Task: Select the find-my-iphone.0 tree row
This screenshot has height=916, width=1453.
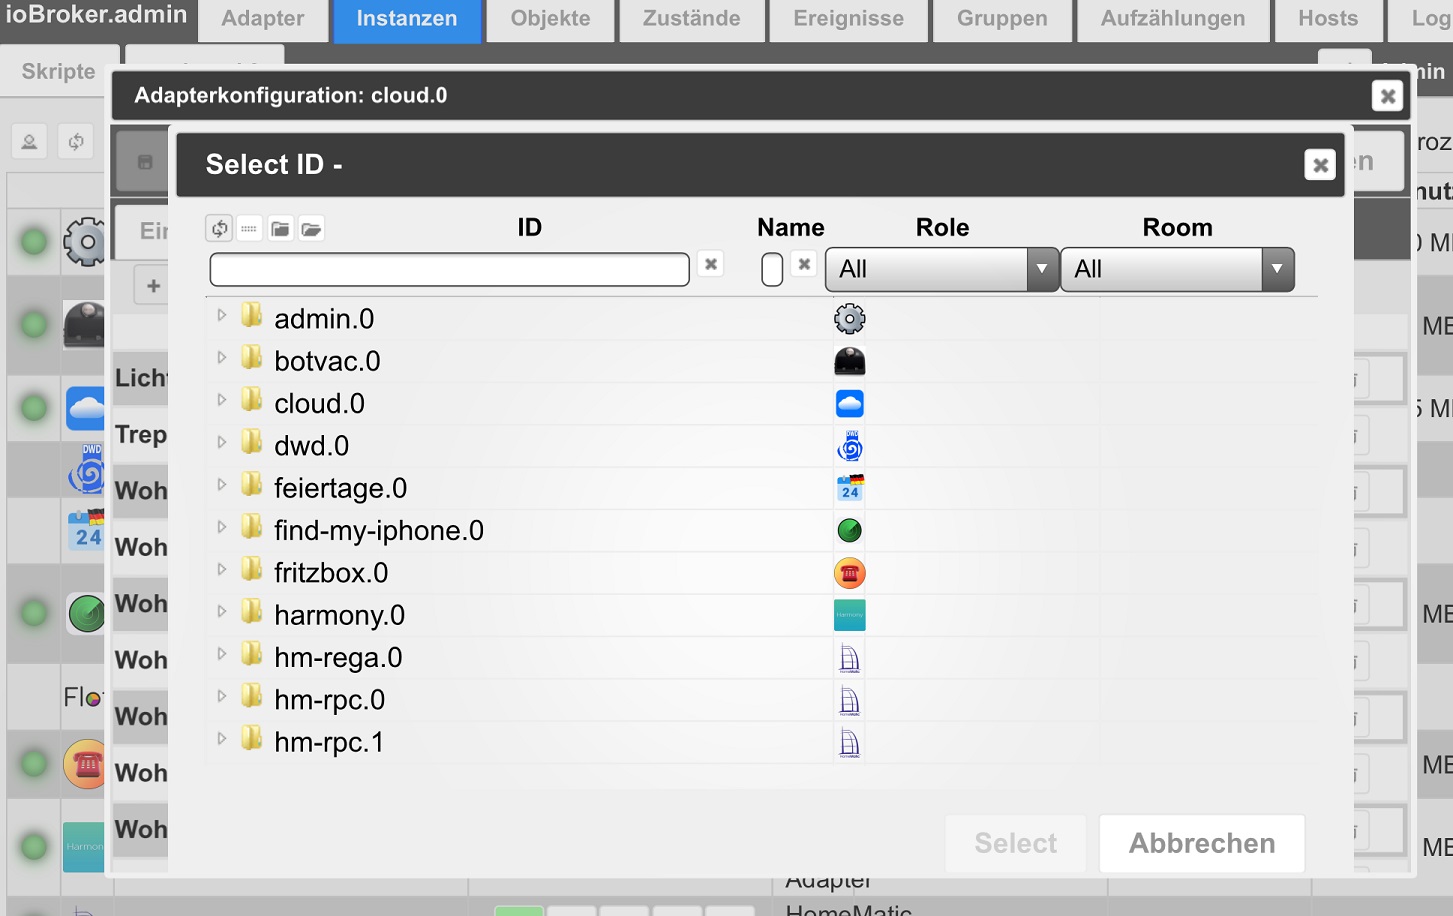Action: click(762, 531)
